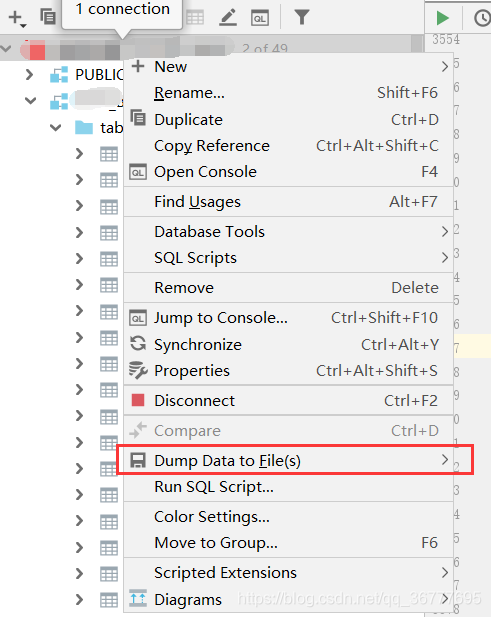491x617 pixels.
Task: Click the arrow beside Dump Data to File(s)
Action: pyautogui.click(x=445, y=460)
